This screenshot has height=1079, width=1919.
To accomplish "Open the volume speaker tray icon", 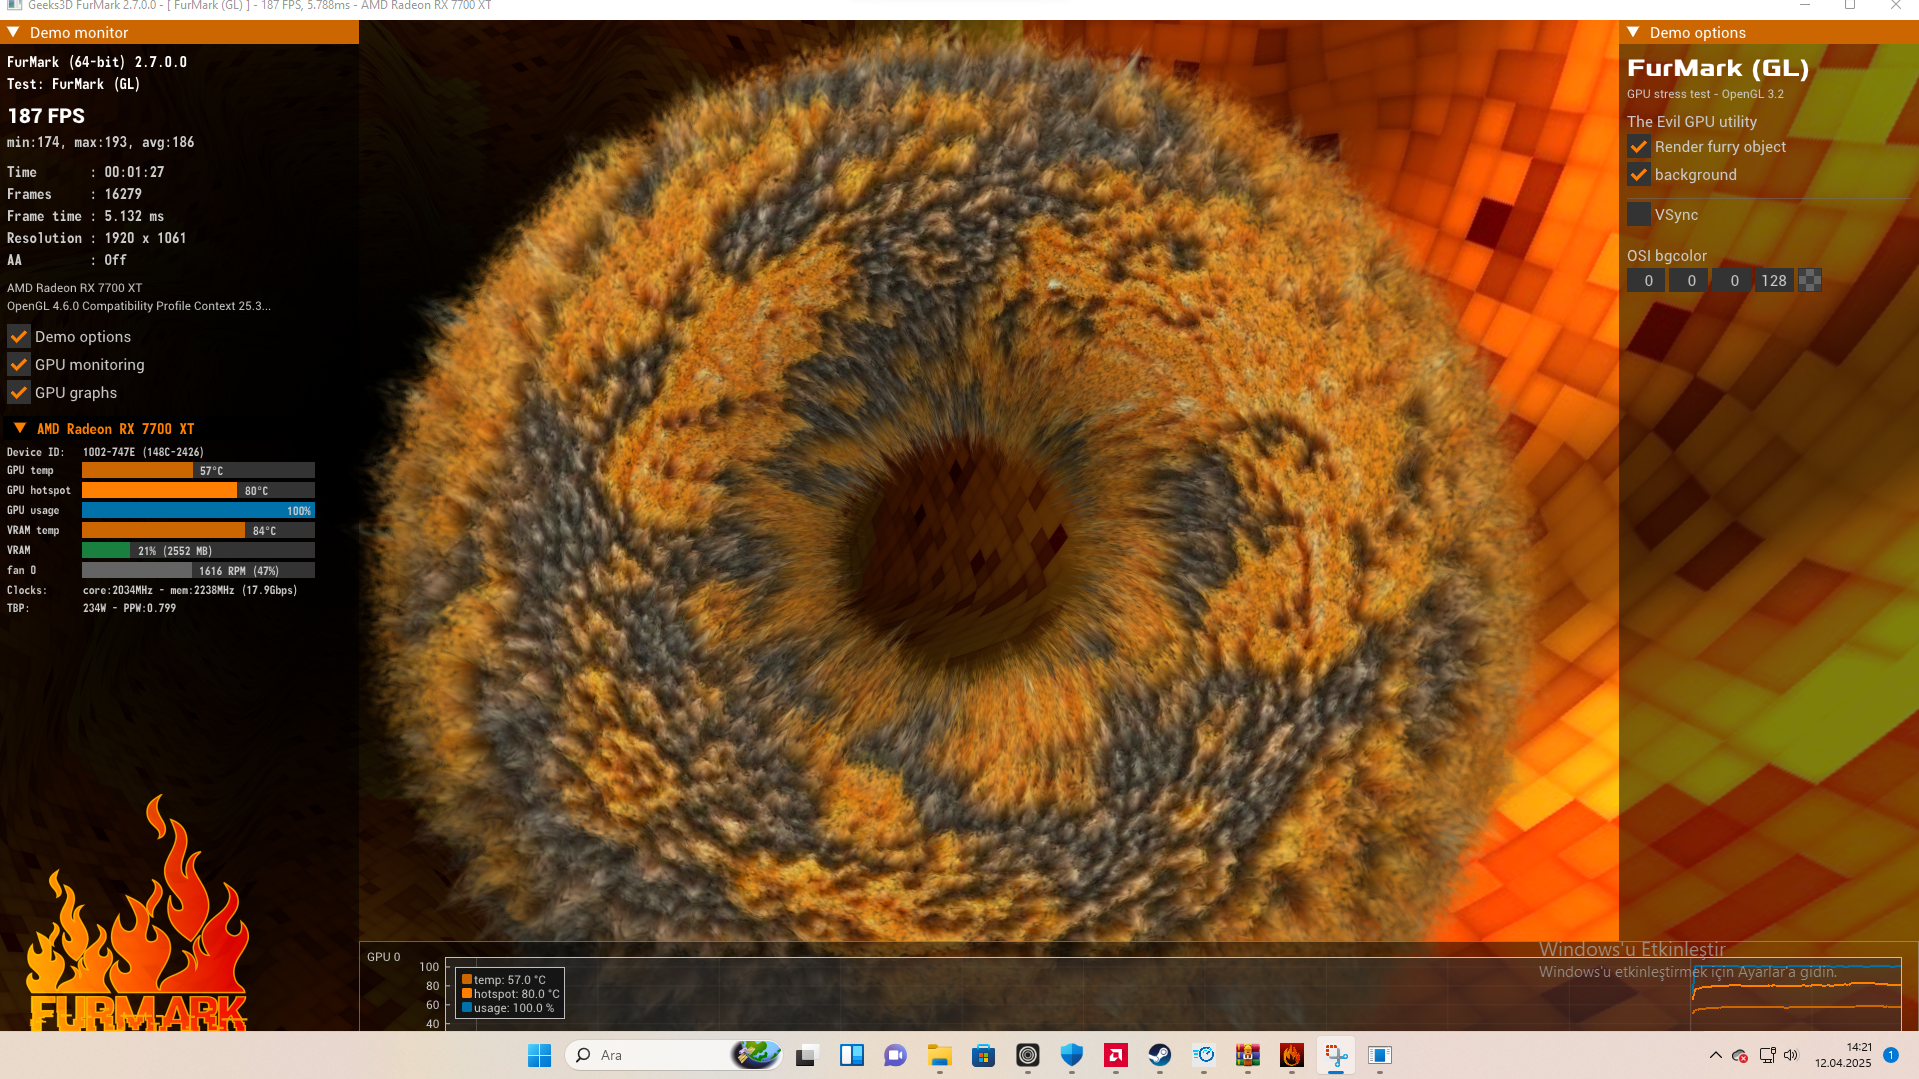I will pyautogui.click(x=1791, y=1055).
